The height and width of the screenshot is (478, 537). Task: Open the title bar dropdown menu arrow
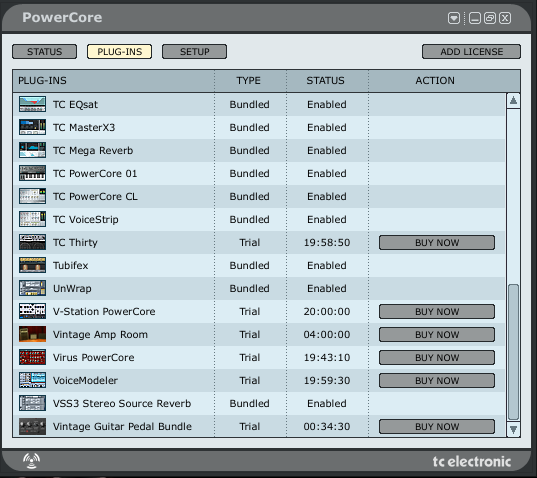[x=454, y=18]
